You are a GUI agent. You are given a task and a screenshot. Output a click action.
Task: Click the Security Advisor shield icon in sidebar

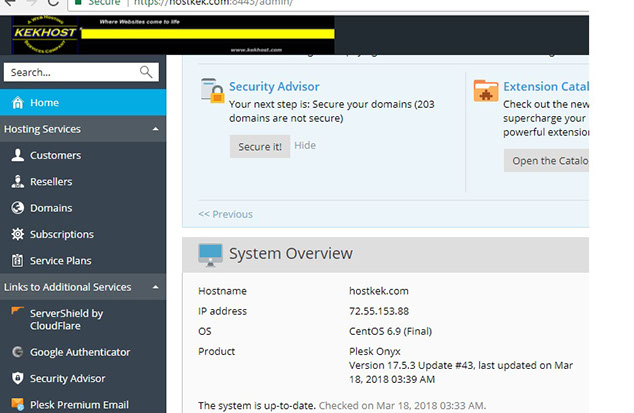pos(17,379)
